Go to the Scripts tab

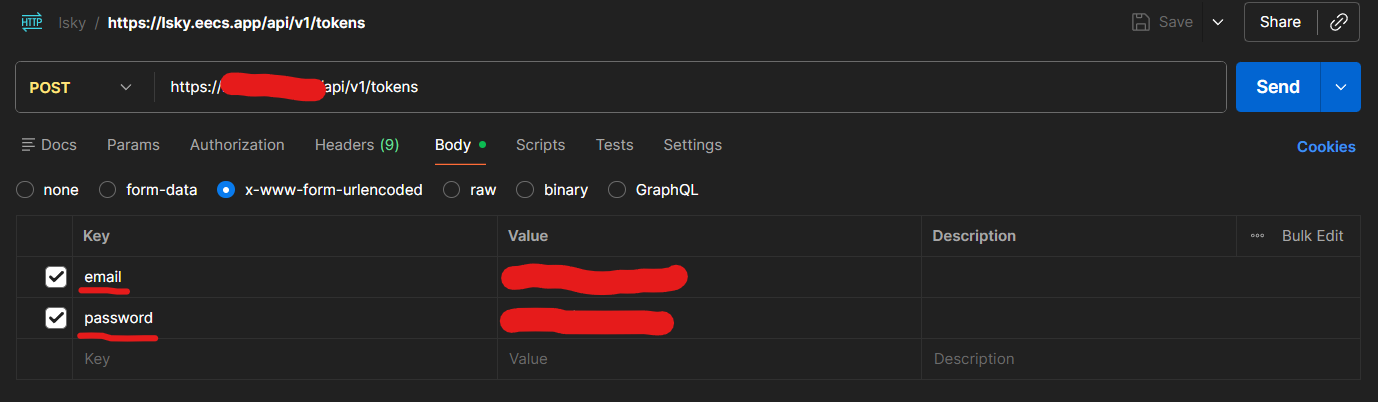click(x=540, y=145)
